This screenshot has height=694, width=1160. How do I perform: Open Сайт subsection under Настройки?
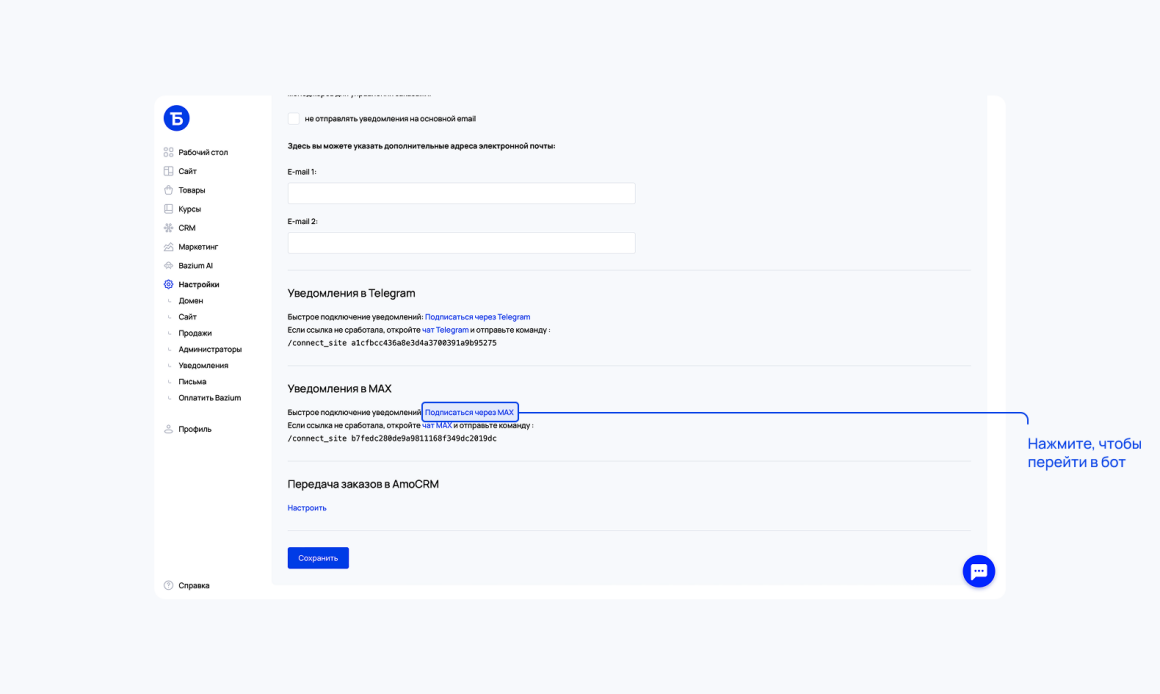pos(187,317)
